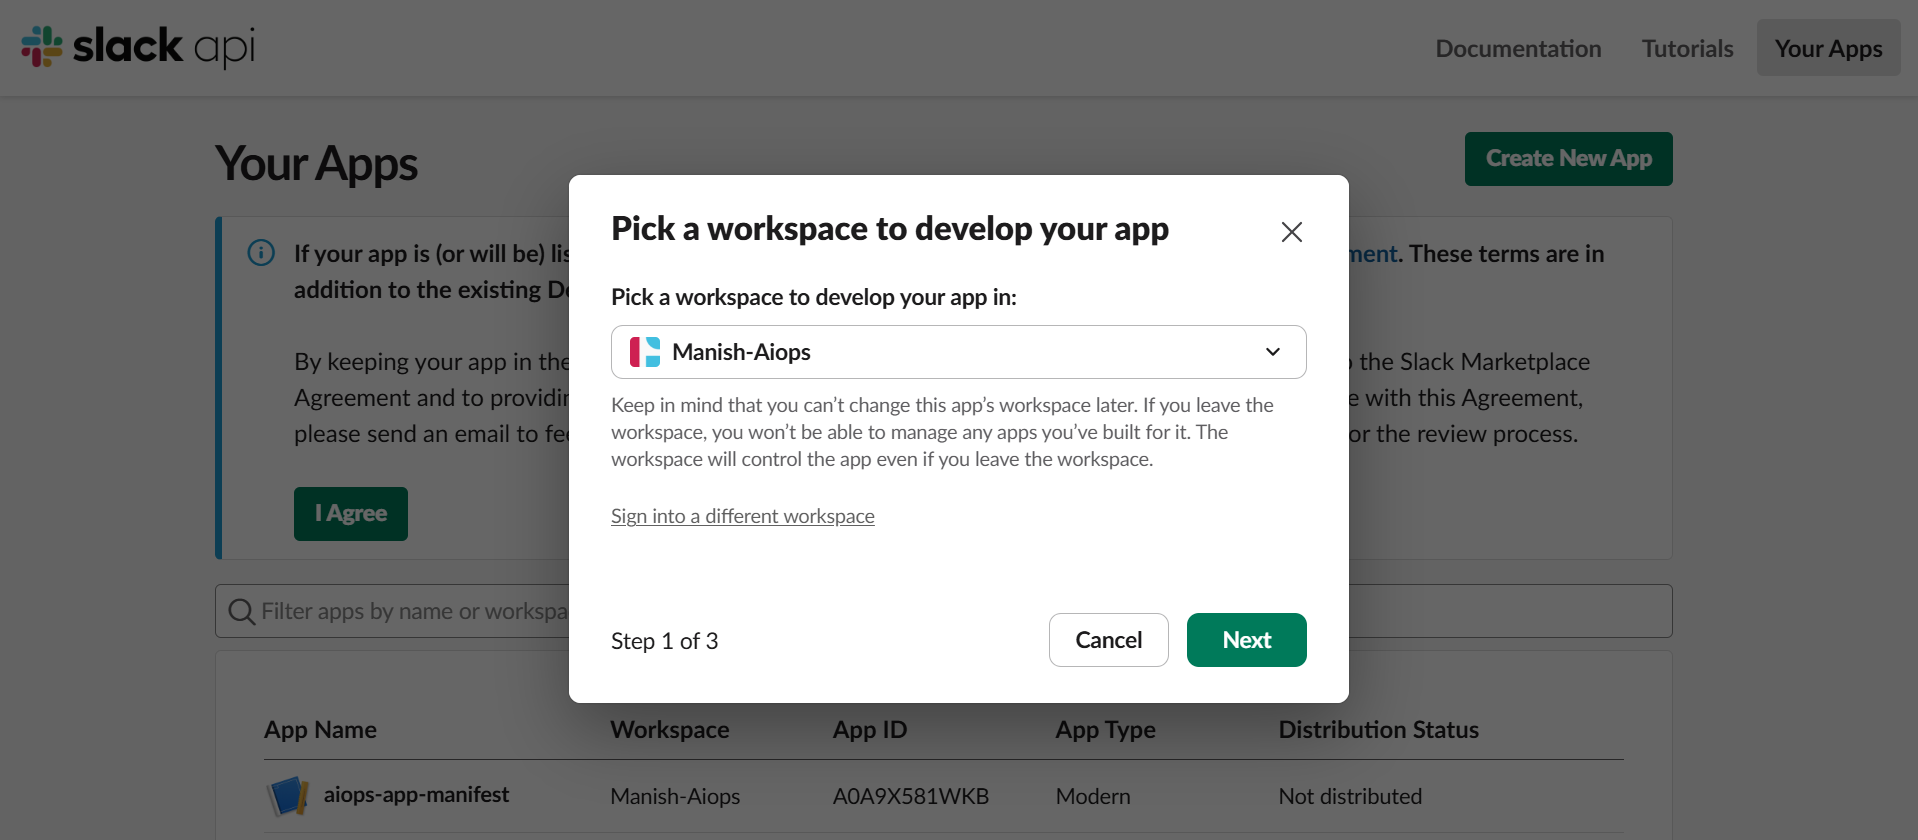Click the Workspace column header
The image size is (1918, 840).
[x=670, y=730]
